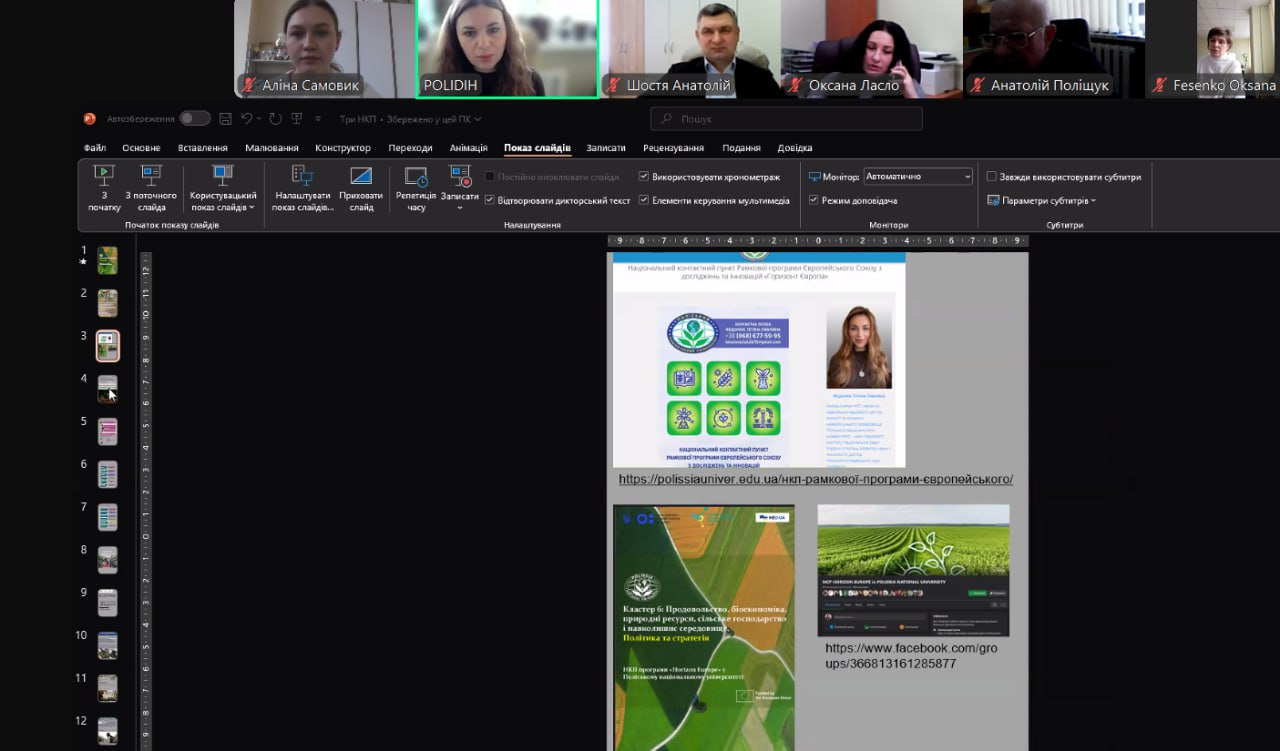Toggle Відтворювати дикторський текст checkbox
This screenshot has width=1280, height=751.
[489, 200]
